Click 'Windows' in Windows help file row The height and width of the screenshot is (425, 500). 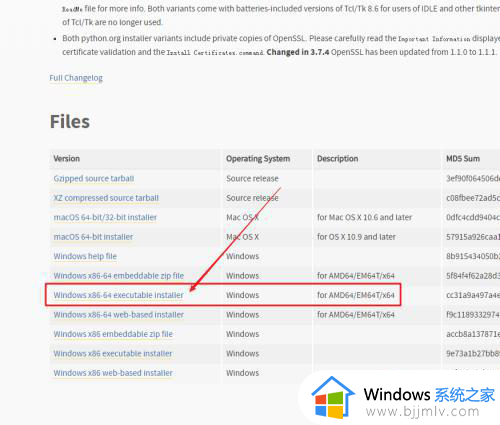coord(242,256)
